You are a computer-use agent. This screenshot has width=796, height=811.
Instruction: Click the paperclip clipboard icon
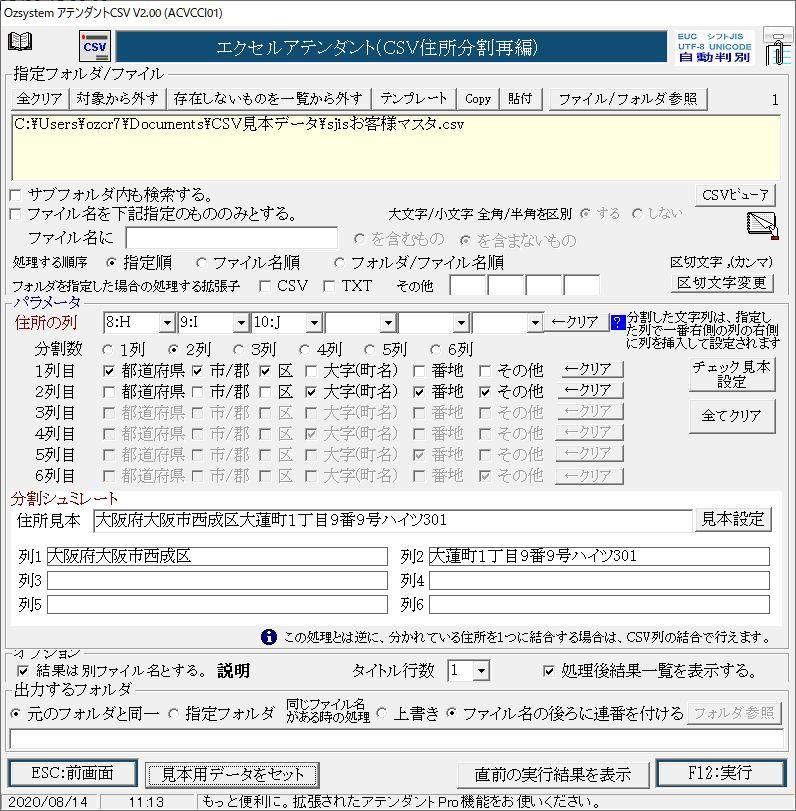point(773,47)
